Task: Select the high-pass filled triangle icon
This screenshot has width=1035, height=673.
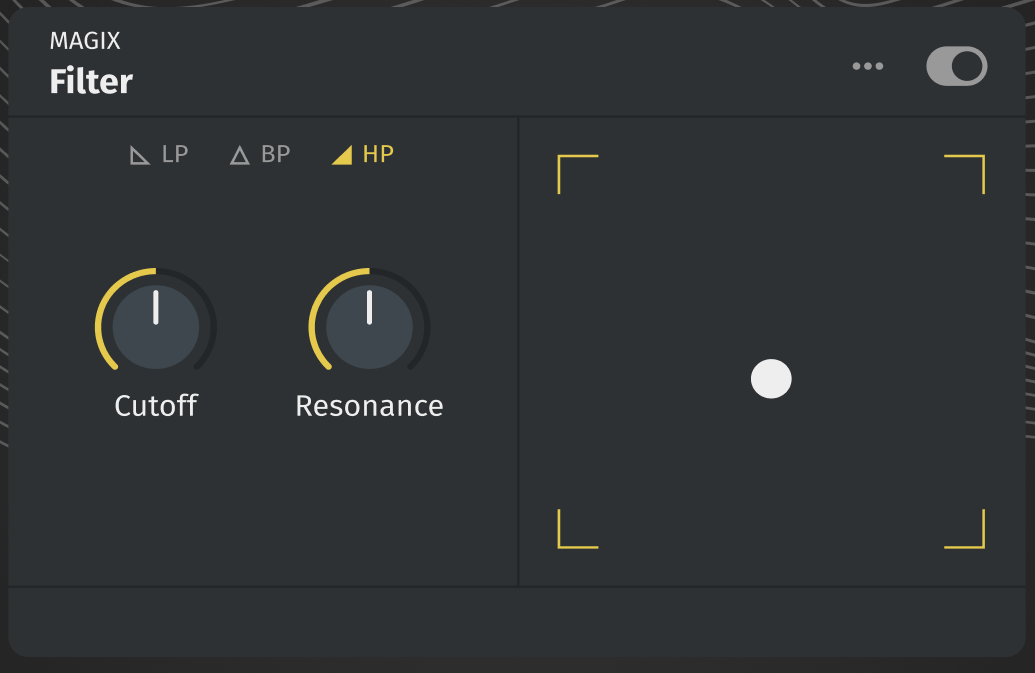Action: pos(342,155)
